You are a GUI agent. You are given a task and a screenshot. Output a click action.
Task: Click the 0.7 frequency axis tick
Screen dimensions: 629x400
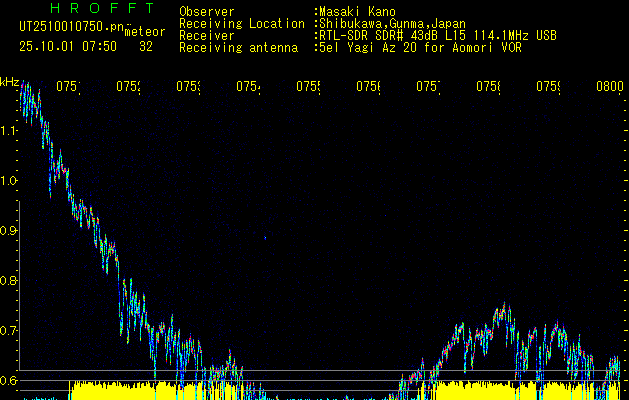[9, 330]
